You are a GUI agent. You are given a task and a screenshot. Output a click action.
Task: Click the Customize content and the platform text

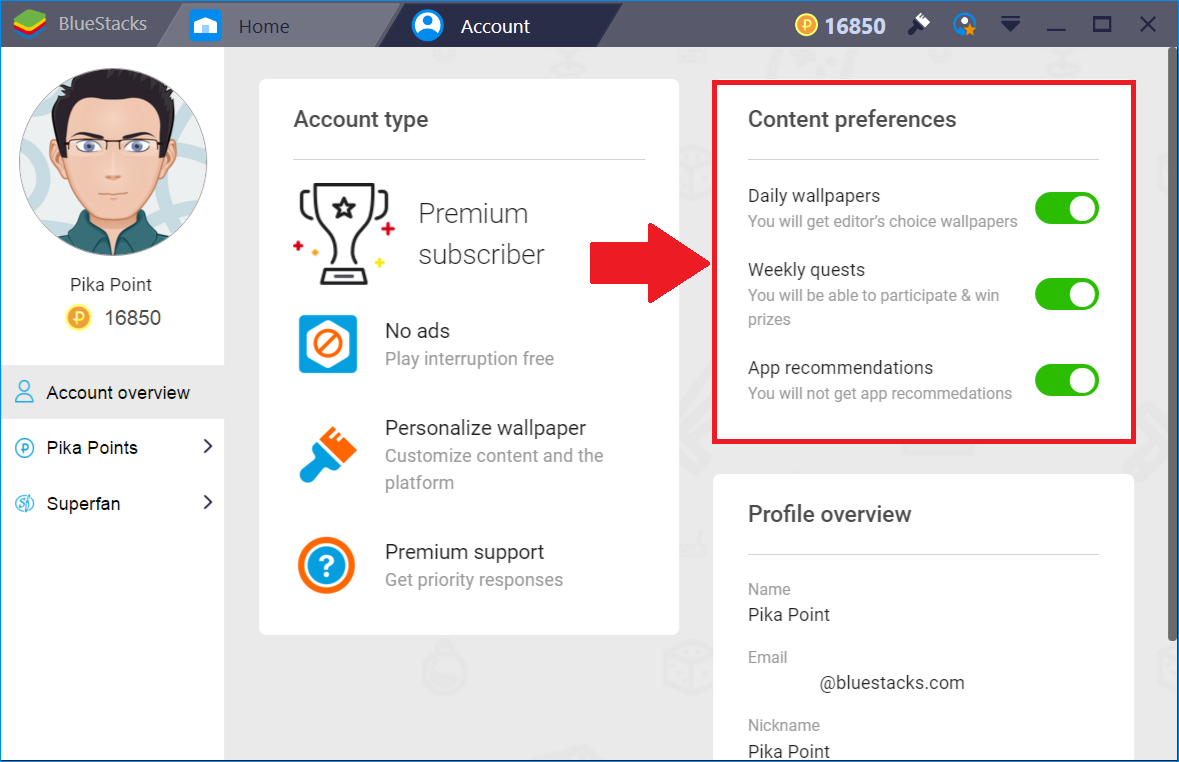[x=494, y=469]
